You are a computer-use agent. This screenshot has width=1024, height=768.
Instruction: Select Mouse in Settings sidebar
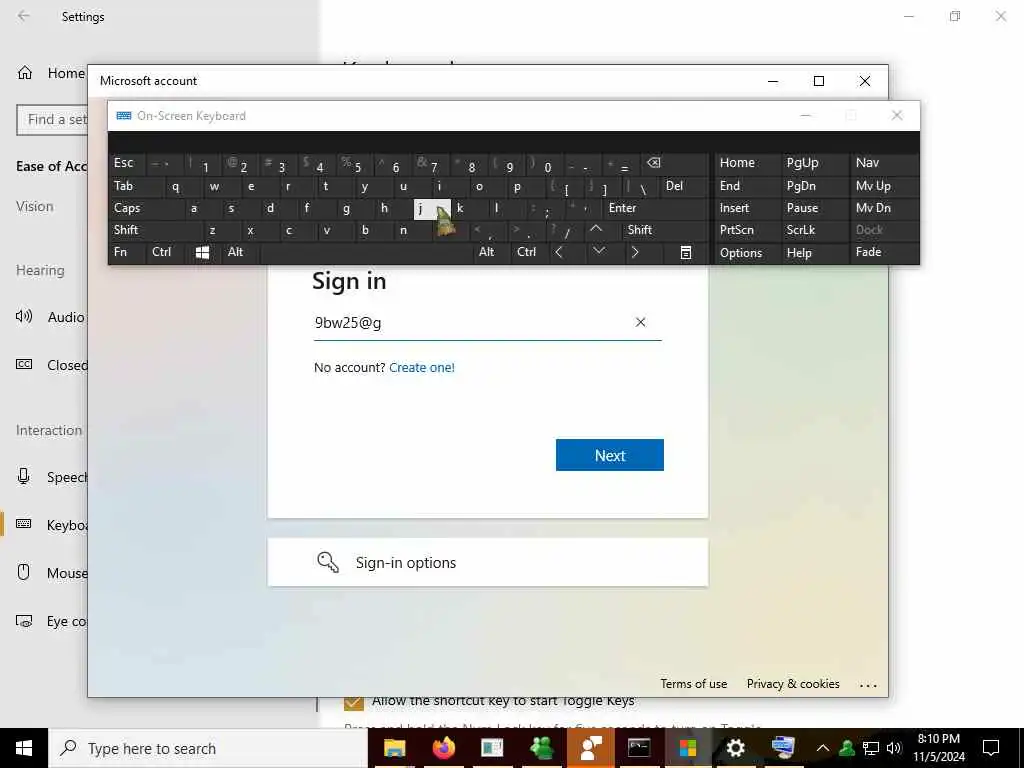pos(51,573)
